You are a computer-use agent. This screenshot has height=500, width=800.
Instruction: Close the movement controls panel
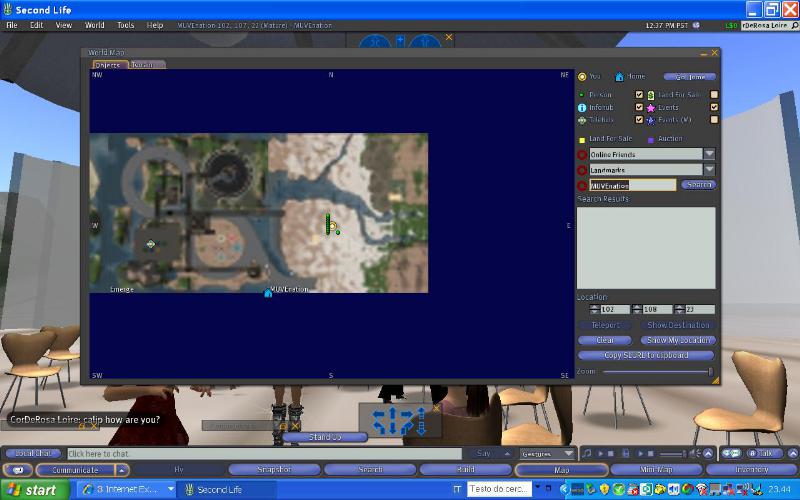(x=436, y=408)
